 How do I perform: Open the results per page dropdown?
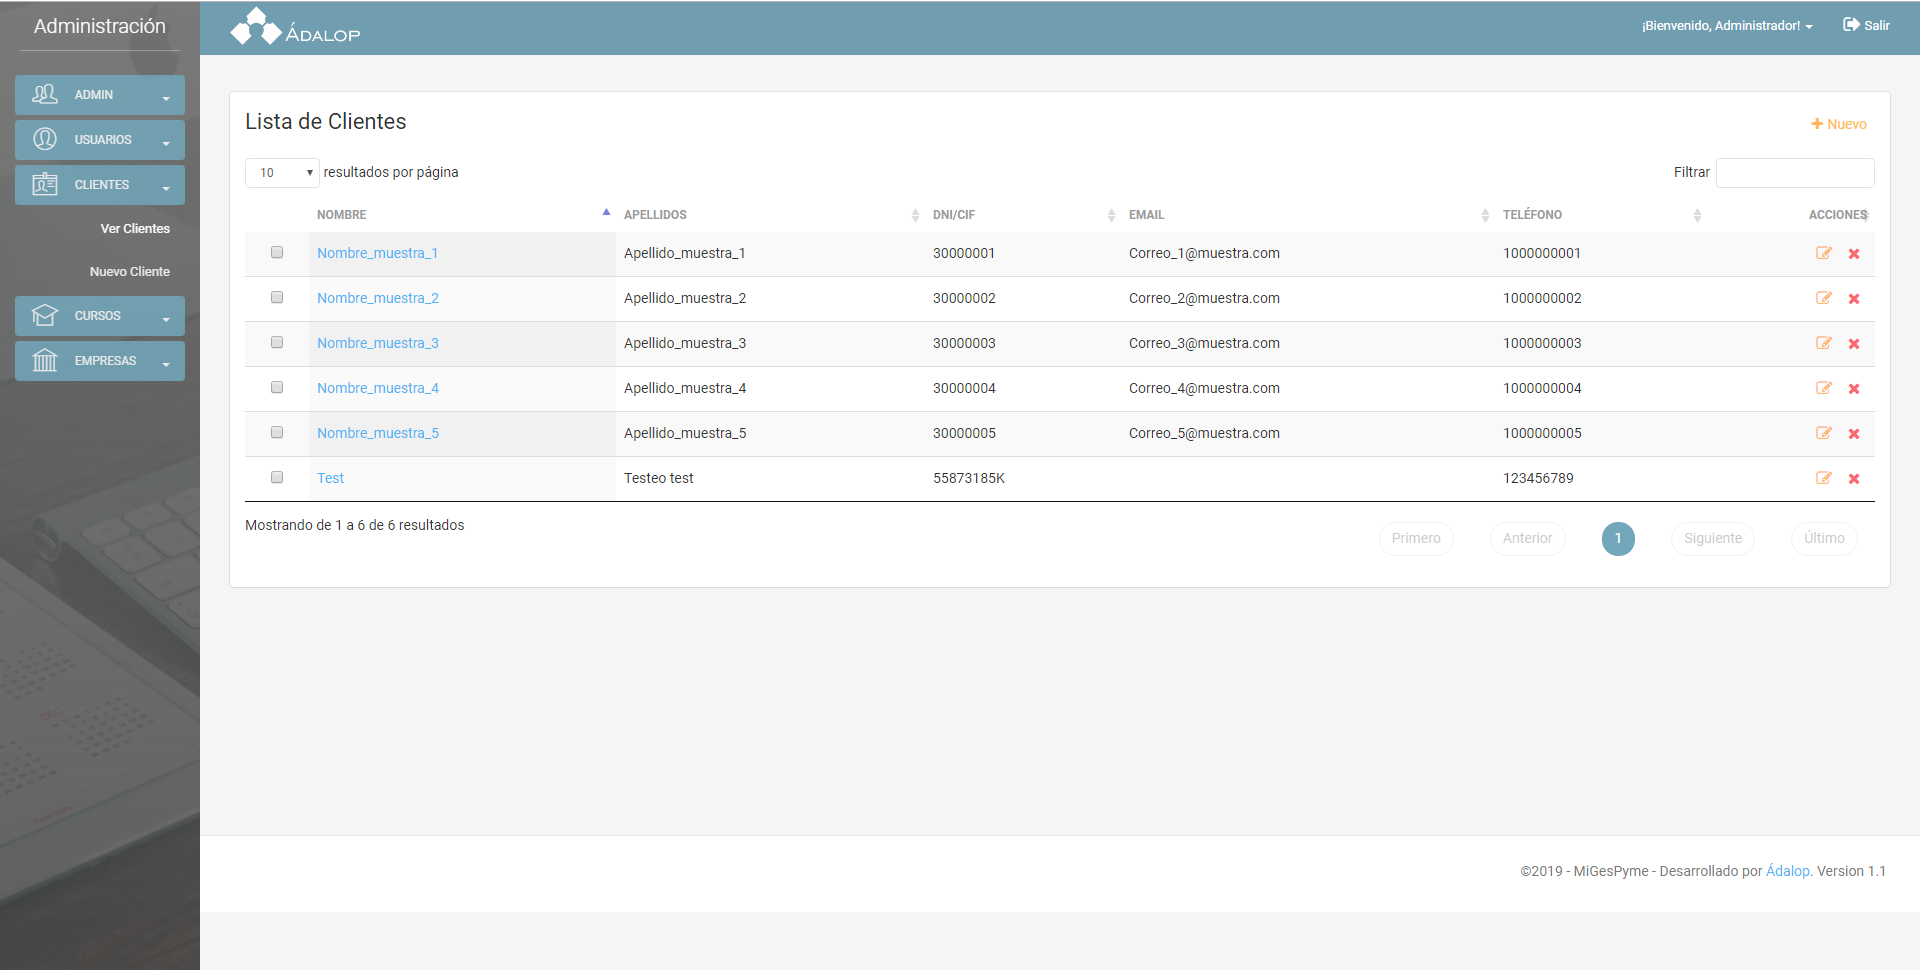(282, 173)
